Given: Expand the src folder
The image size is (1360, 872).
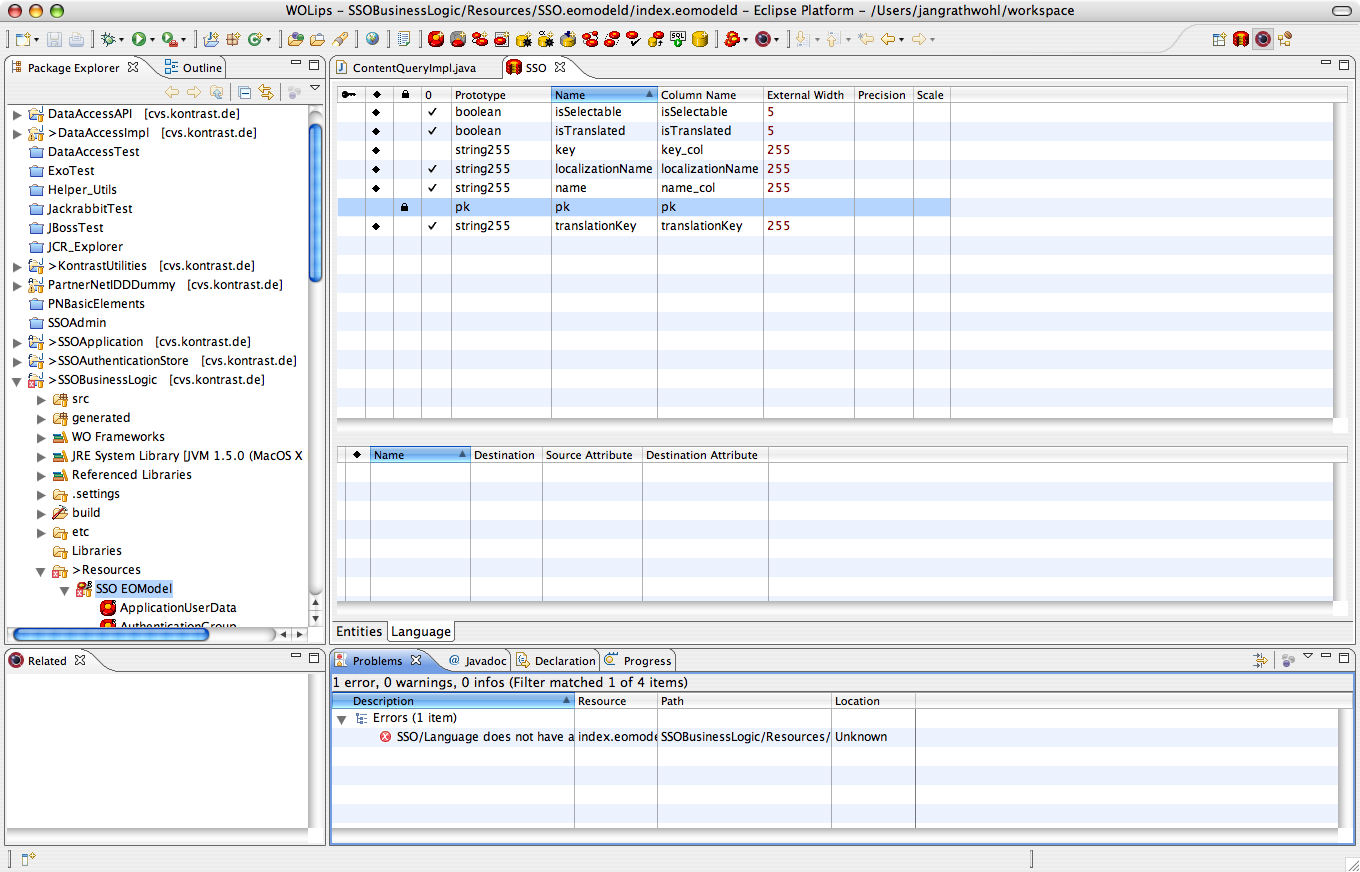Looking at the screenshot, I should tap(41, 400).
